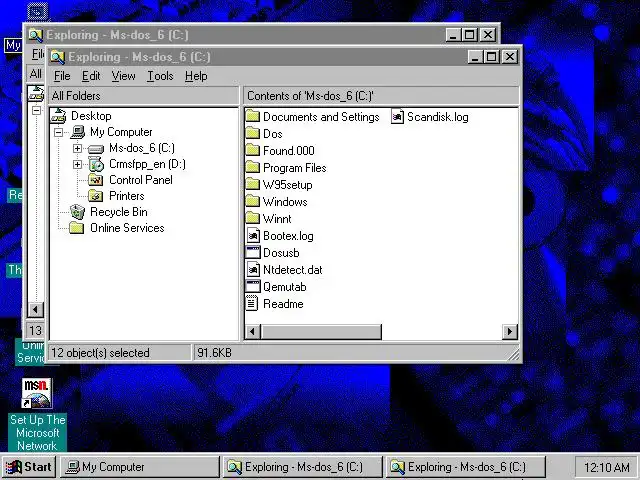Open the Edit menu
Screen dimensions: 640x480
tap(91, 76)
